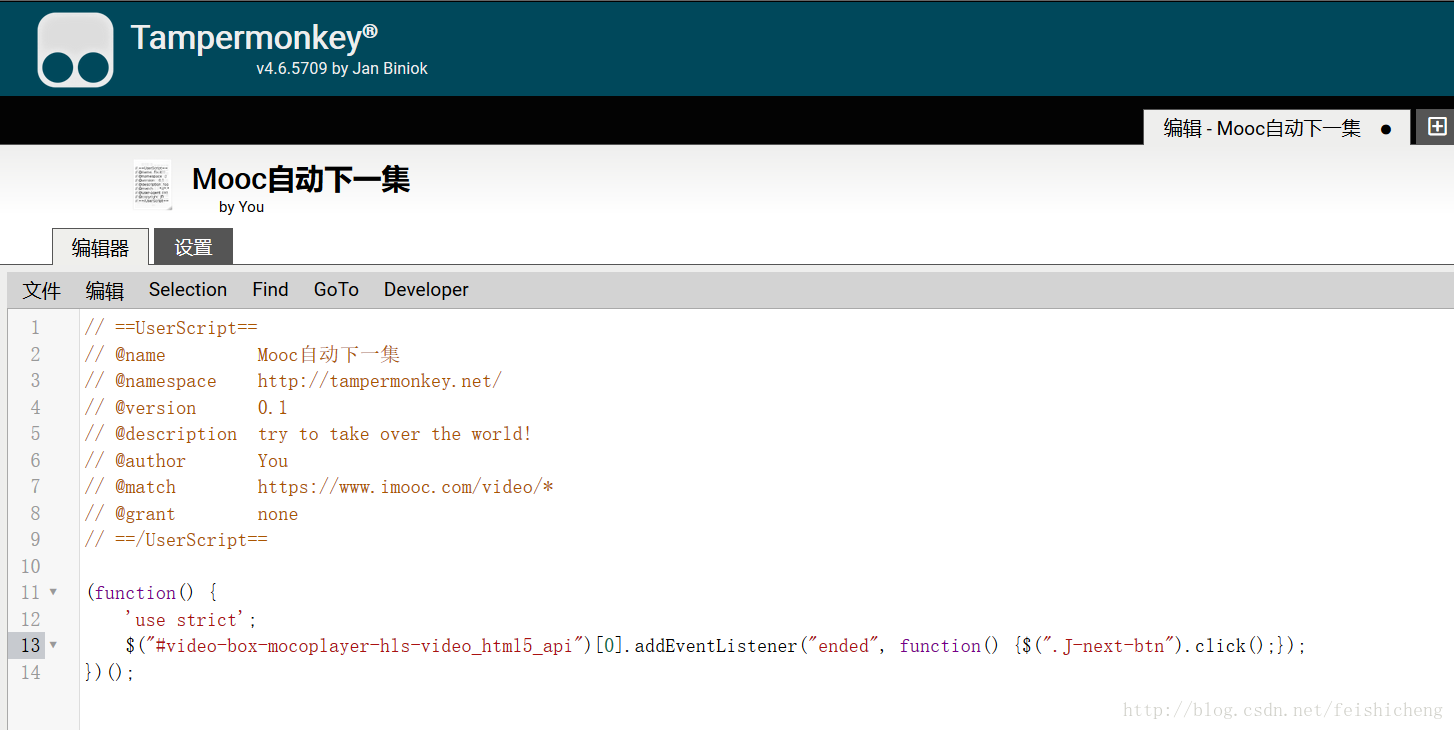The image size is (1454, 730).
Task: Select the 编辑 - Mooc自动下一集 tab
Action: (1277, 128)
